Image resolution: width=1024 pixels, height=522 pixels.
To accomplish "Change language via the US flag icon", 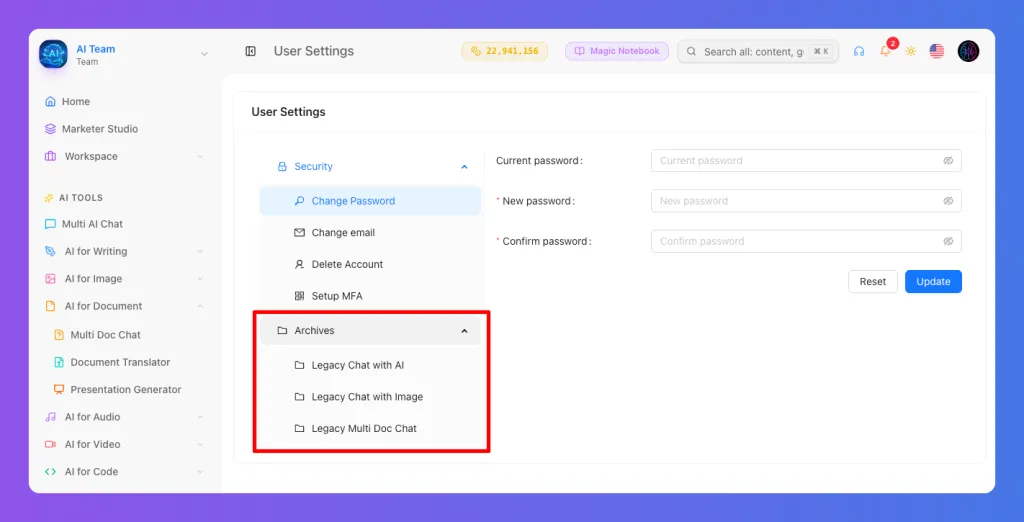I will click(936, 52).
